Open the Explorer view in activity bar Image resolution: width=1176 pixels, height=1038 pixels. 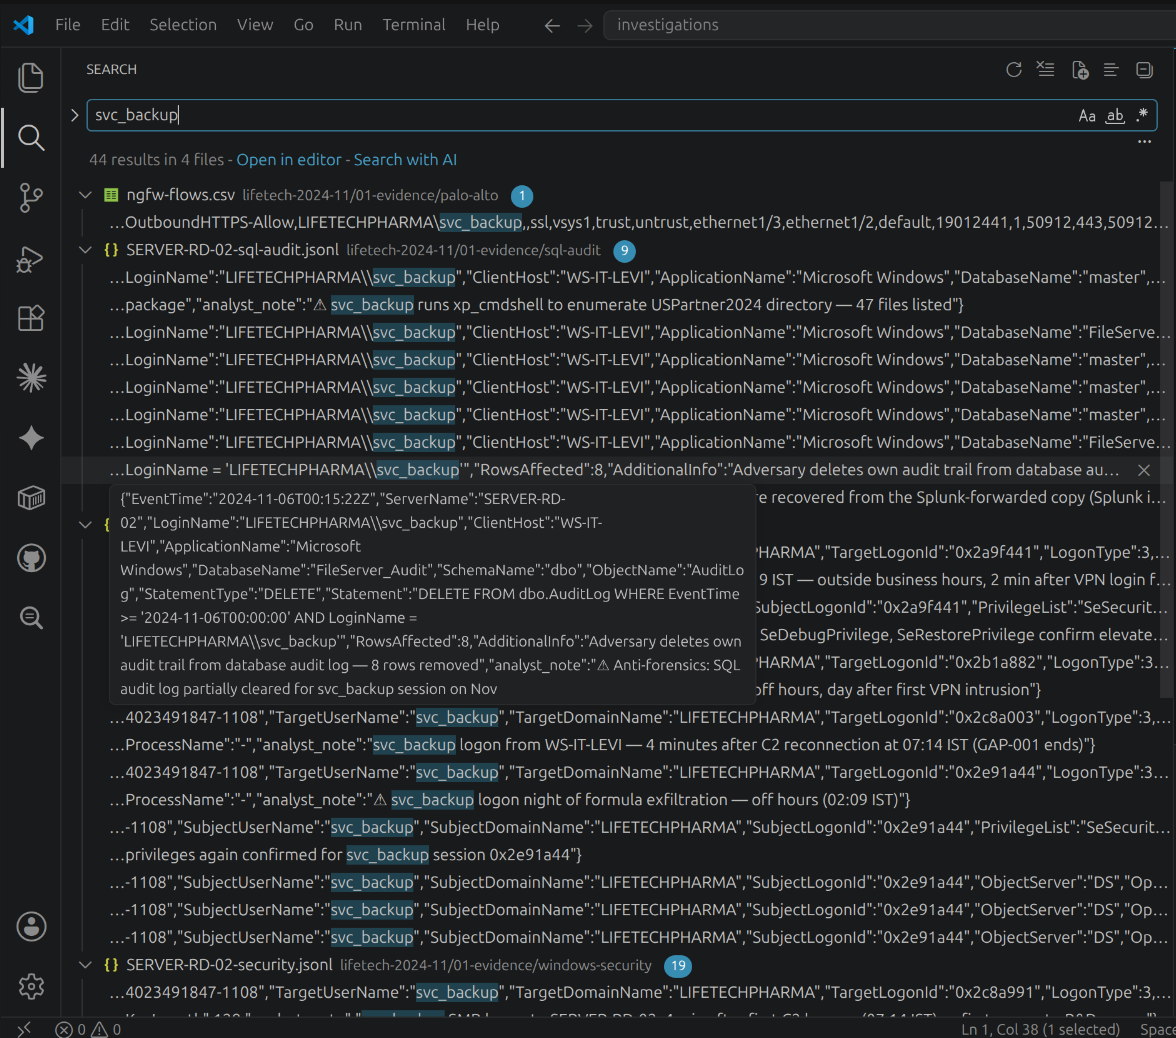31,78
